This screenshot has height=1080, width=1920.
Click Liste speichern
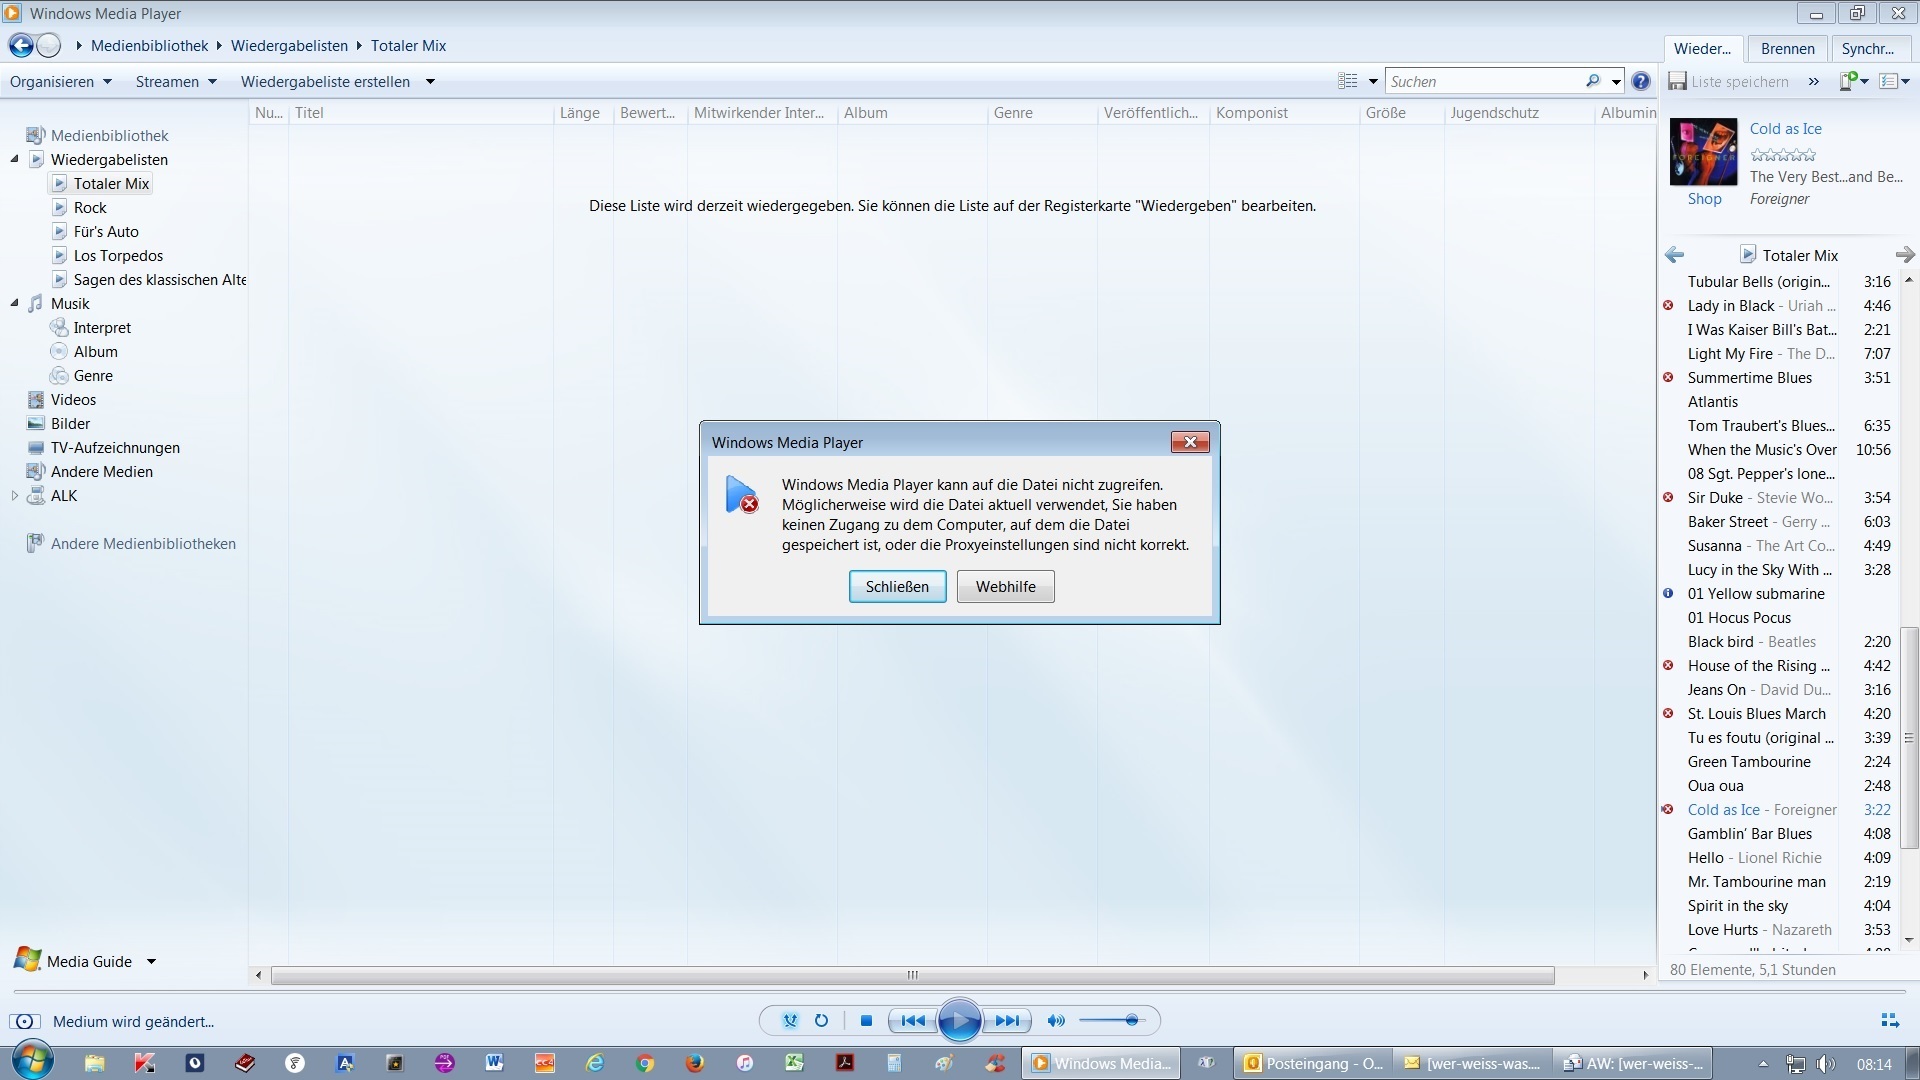pyautogui.click(x=1728, y=82)
